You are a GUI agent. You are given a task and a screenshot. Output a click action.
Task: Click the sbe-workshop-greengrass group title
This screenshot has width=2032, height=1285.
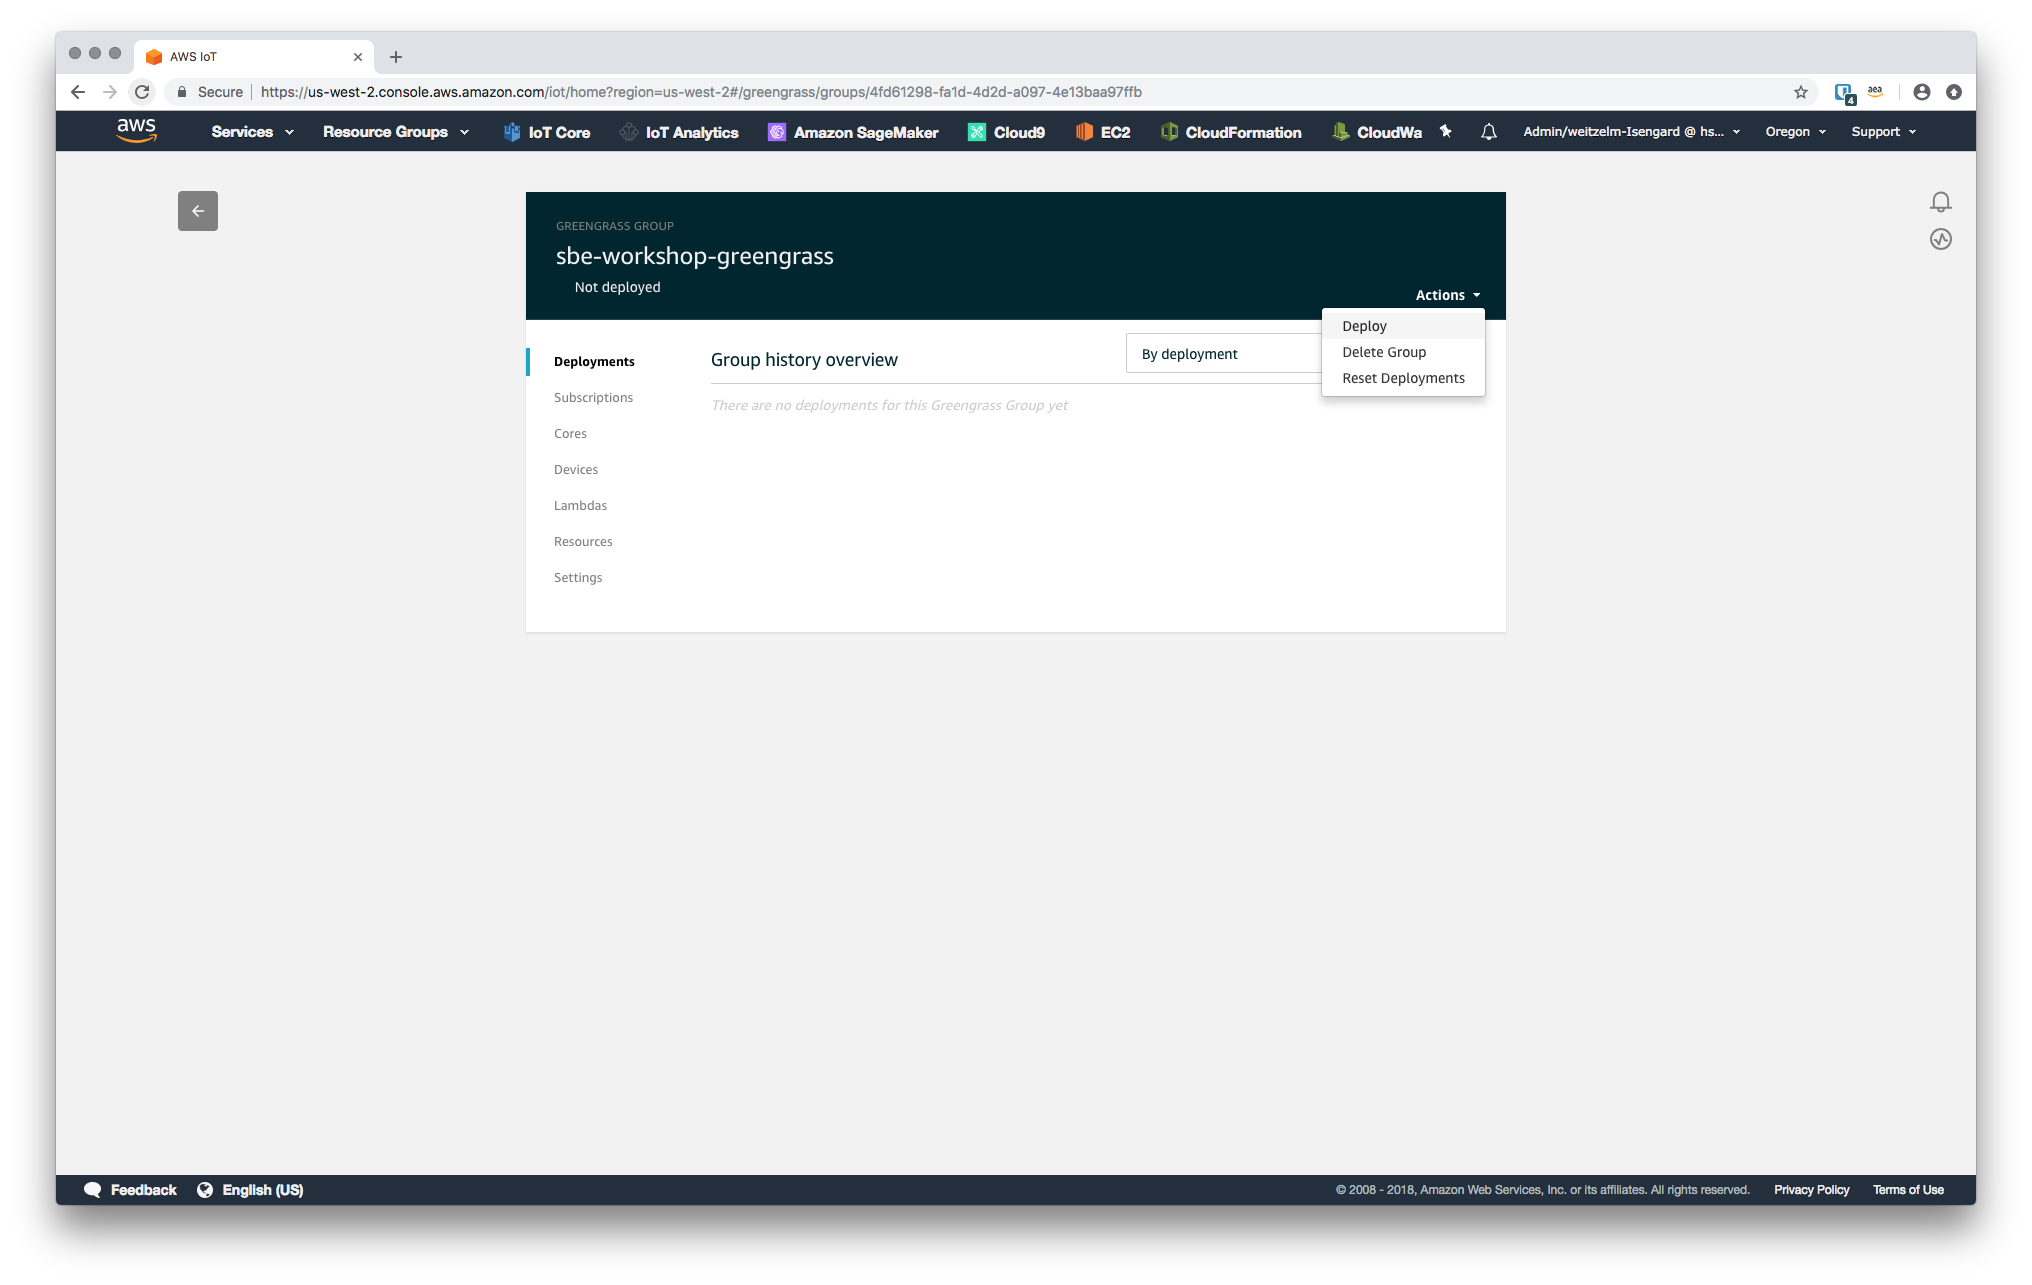(x=694, y=256)
